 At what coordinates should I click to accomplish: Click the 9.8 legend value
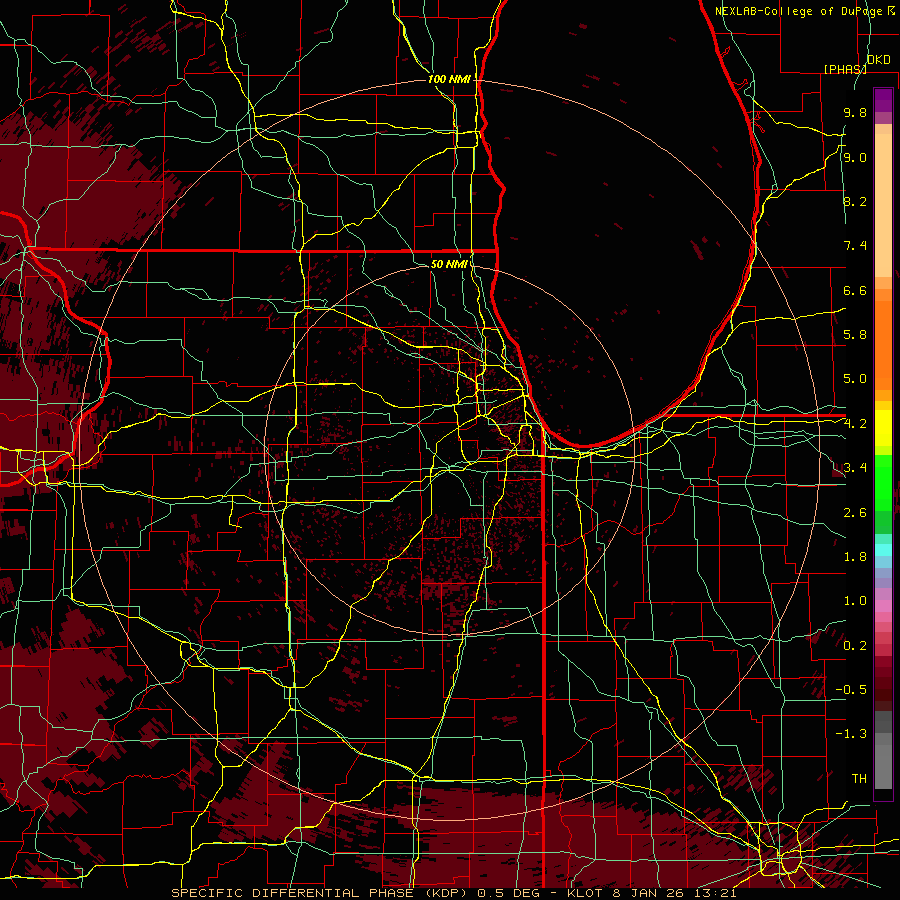pos(855,112)
